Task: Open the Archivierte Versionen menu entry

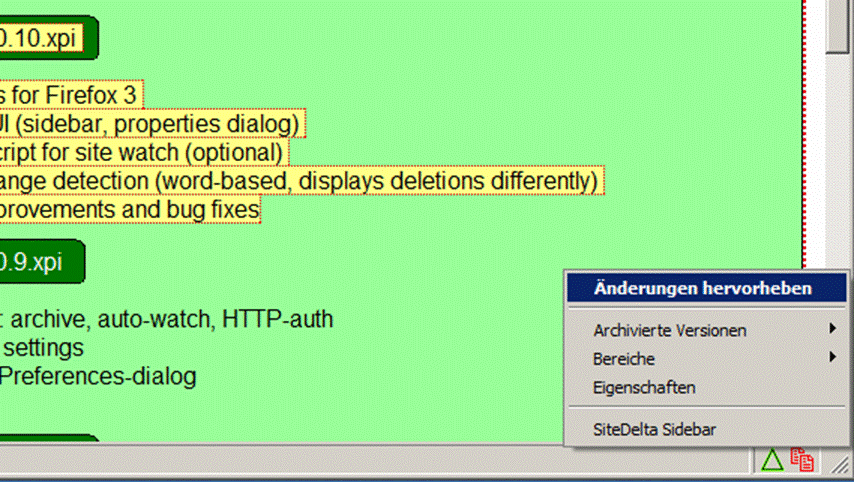Action: [669, 330]
